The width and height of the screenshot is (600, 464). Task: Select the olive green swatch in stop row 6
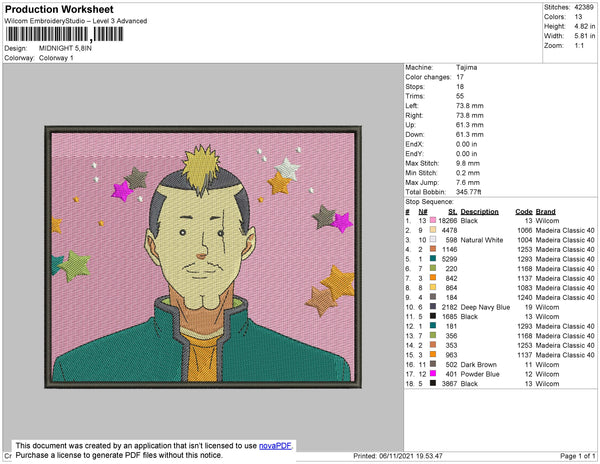433,269
